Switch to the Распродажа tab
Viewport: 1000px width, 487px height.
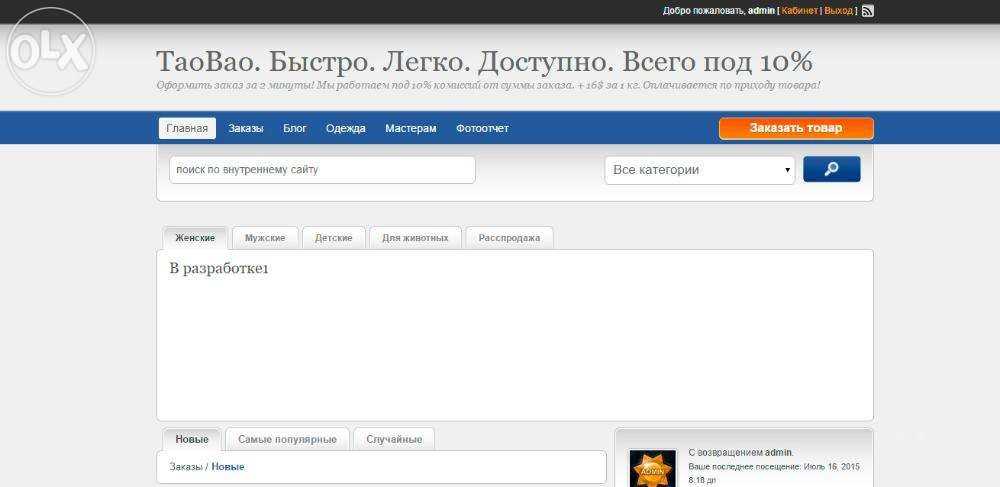(x=510, y=238)
